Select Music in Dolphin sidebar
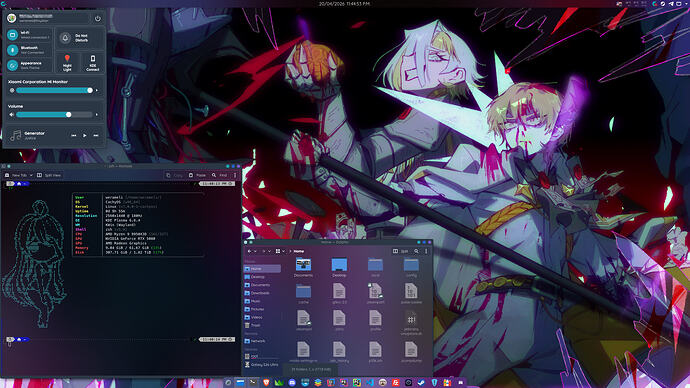The image size is (690, 388). [x=262, y=301]
